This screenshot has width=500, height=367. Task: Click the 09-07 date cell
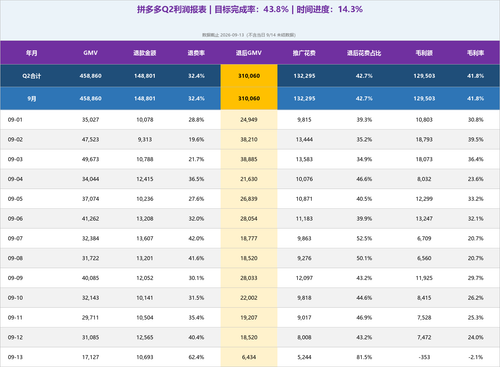[x=15, y=238]
